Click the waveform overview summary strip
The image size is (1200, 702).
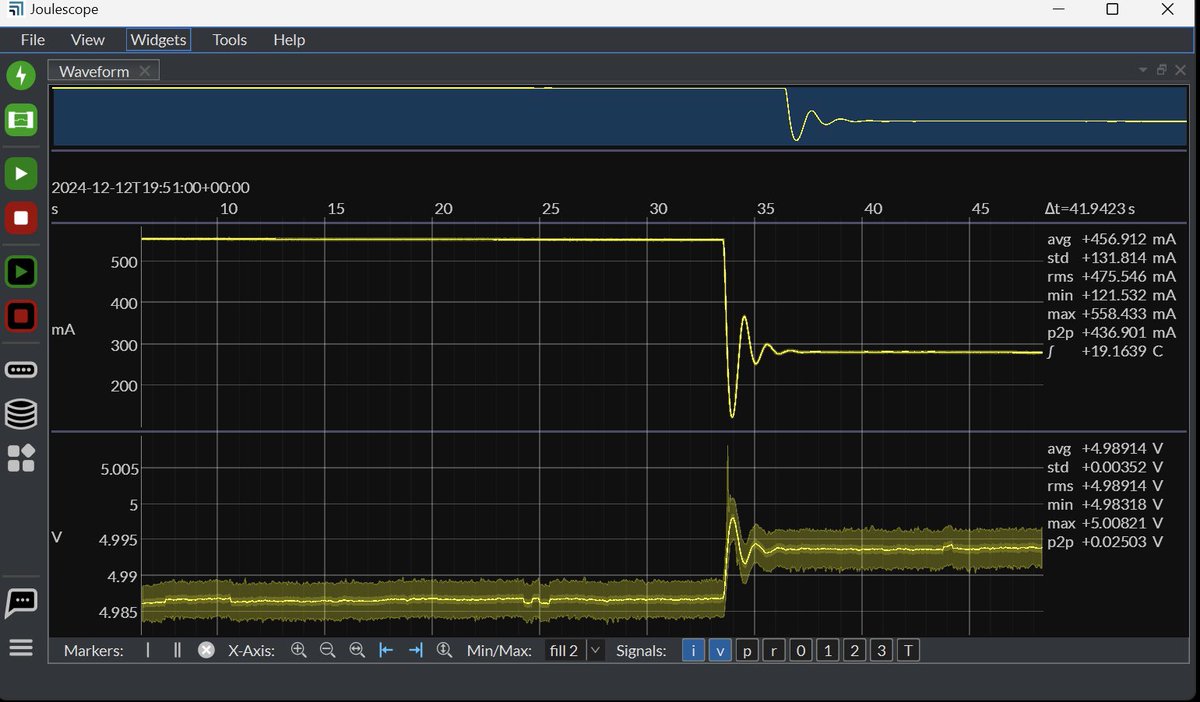point(620,118)
